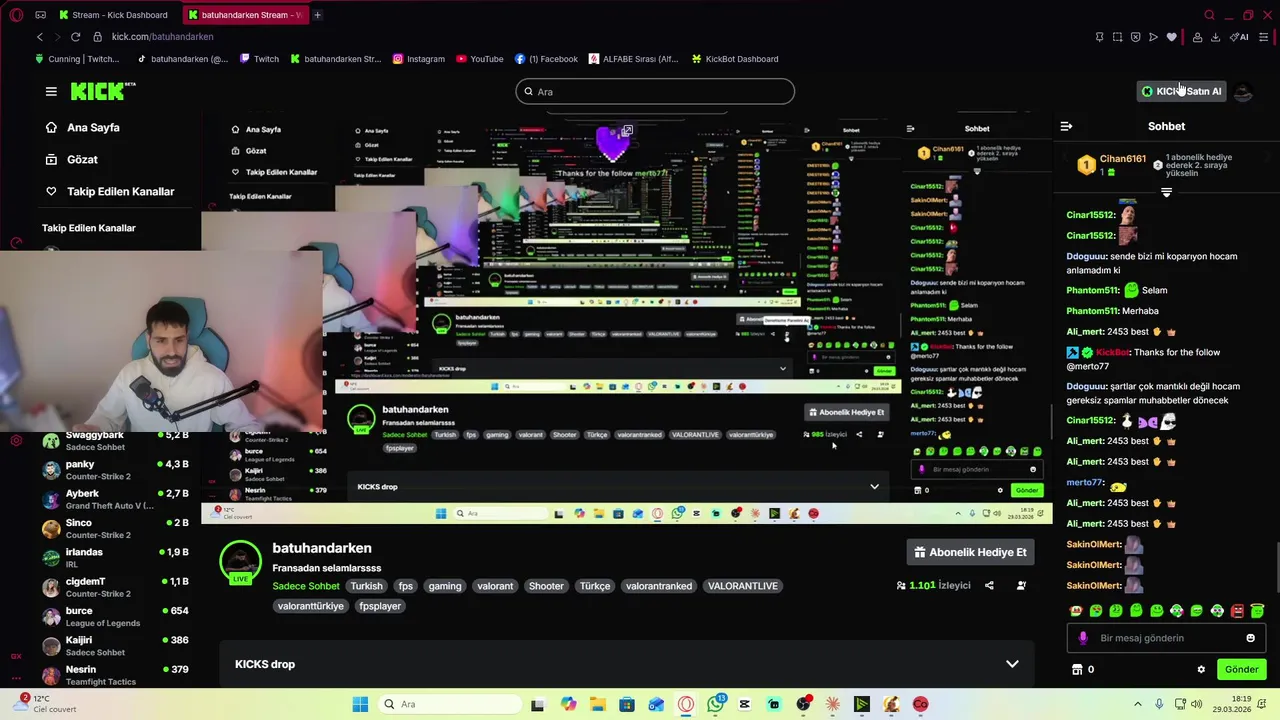Toggle the purple microphone in chat box
The height and width of the screenshot is (720, 1280).
click(x=1083, y=638)
